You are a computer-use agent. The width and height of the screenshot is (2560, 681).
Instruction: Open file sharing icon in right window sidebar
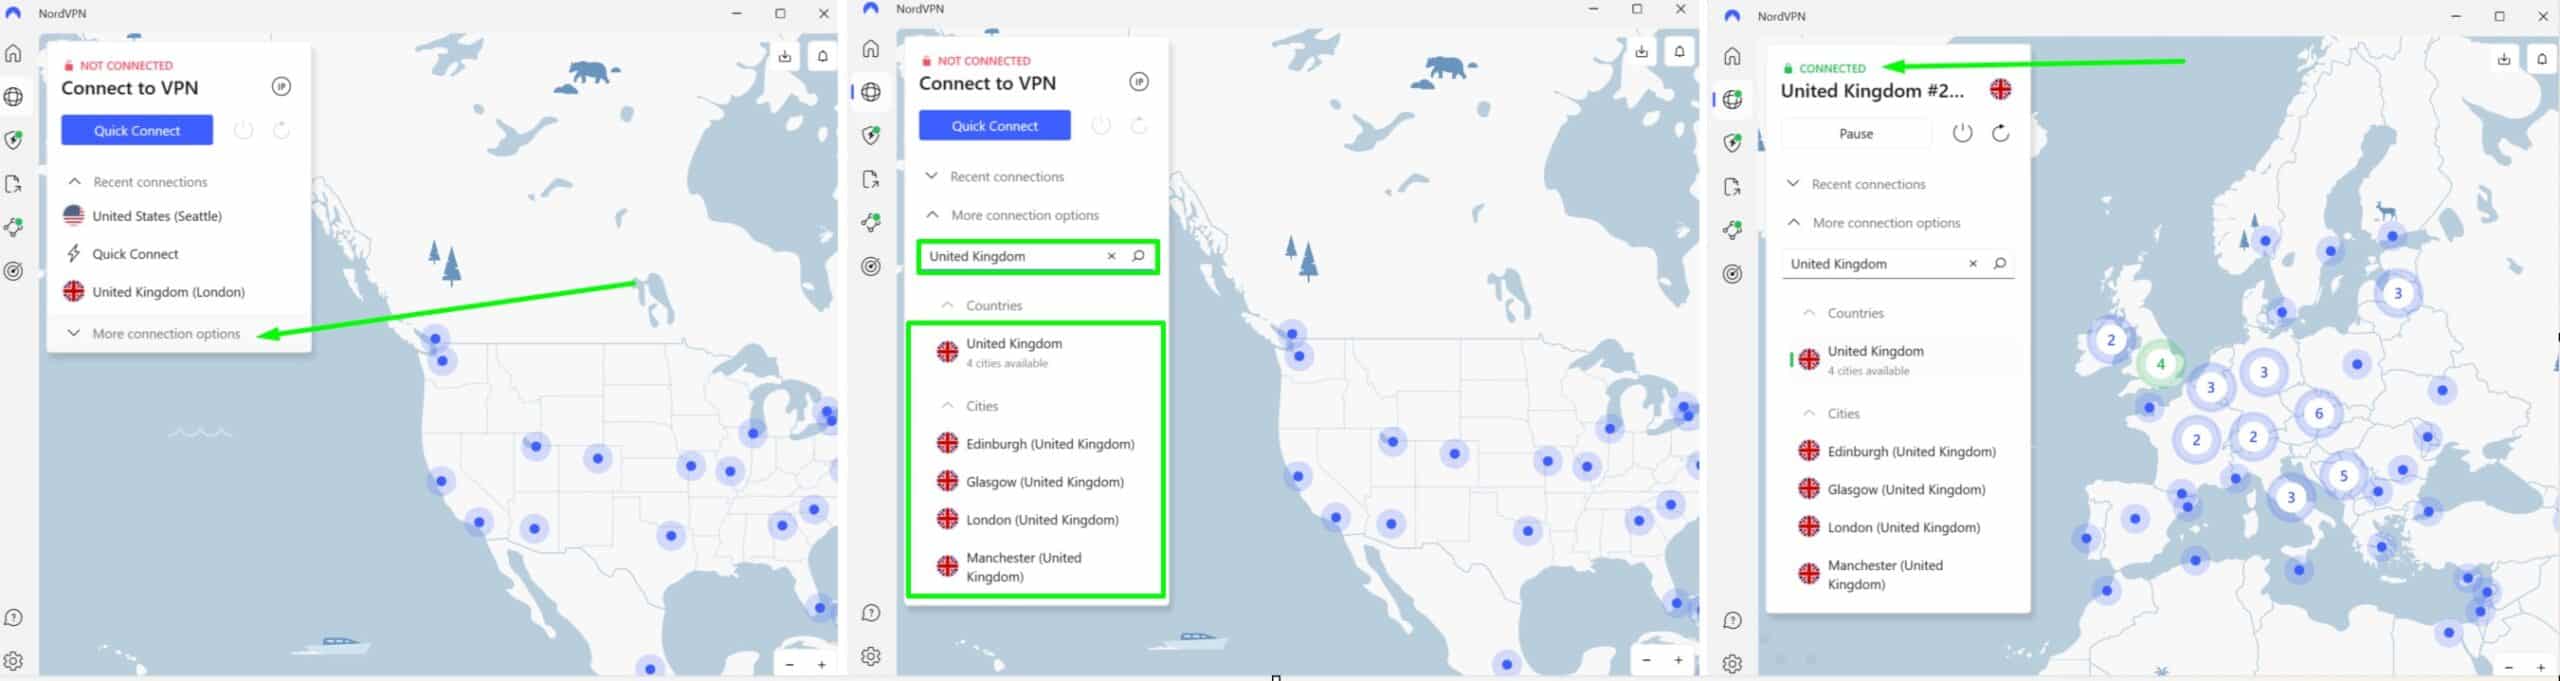[x=1732, y=187]
